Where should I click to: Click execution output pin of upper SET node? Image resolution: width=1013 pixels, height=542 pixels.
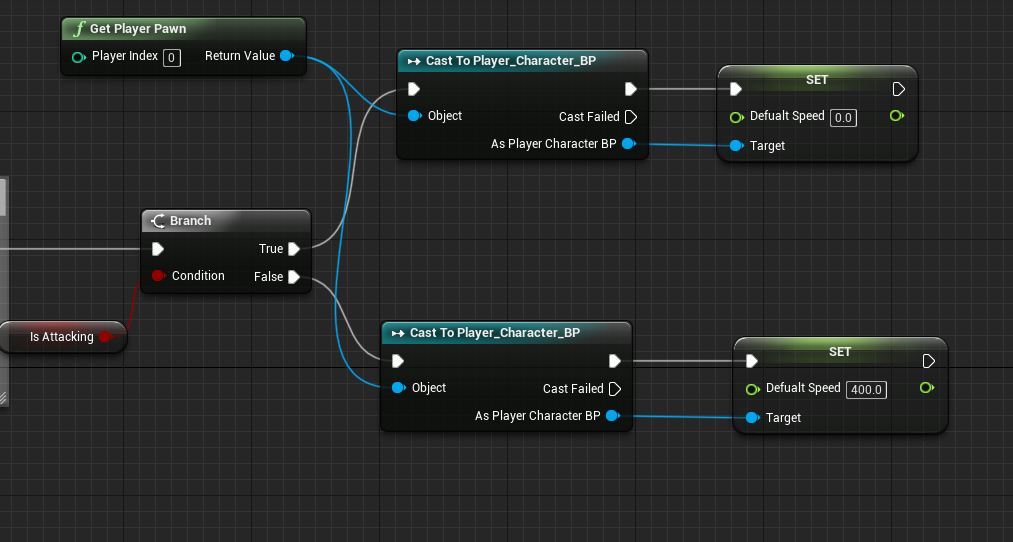898,89
